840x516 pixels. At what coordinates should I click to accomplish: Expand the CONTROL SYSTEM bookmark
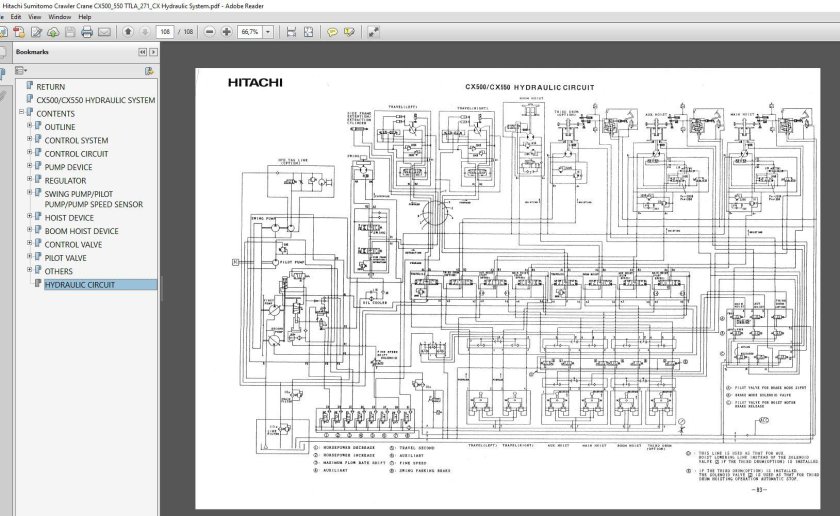point(29,141)
